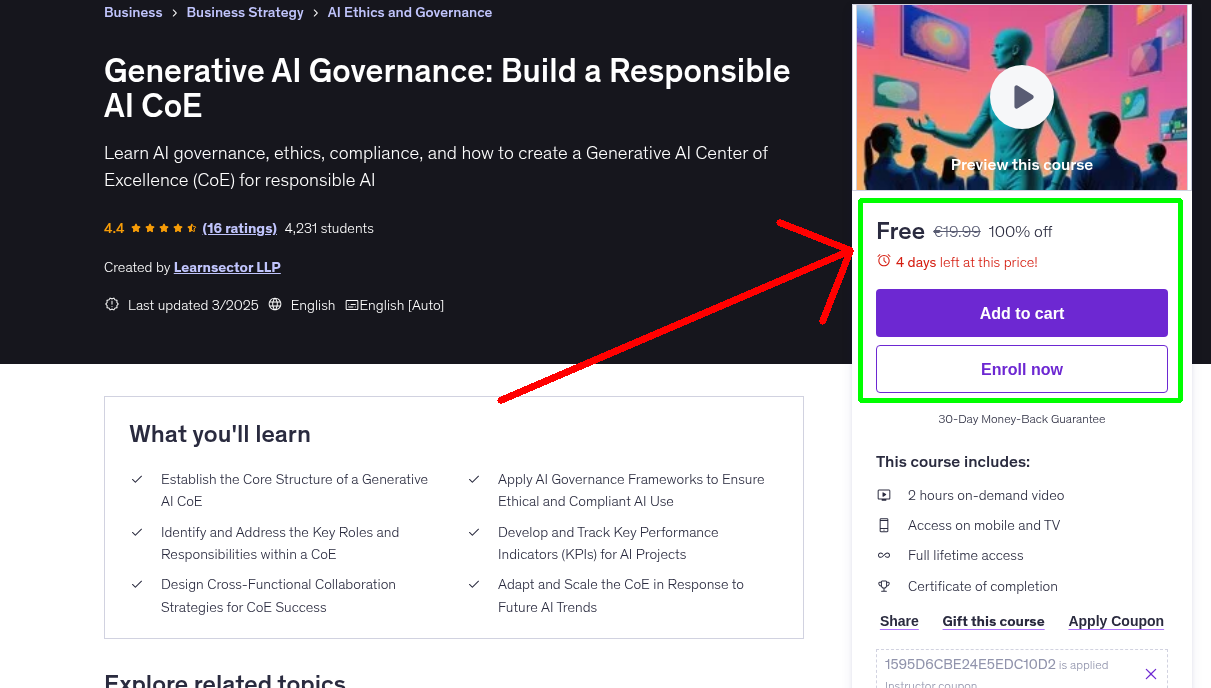Click the checkmark beside Establish the Core Structure

138,478
